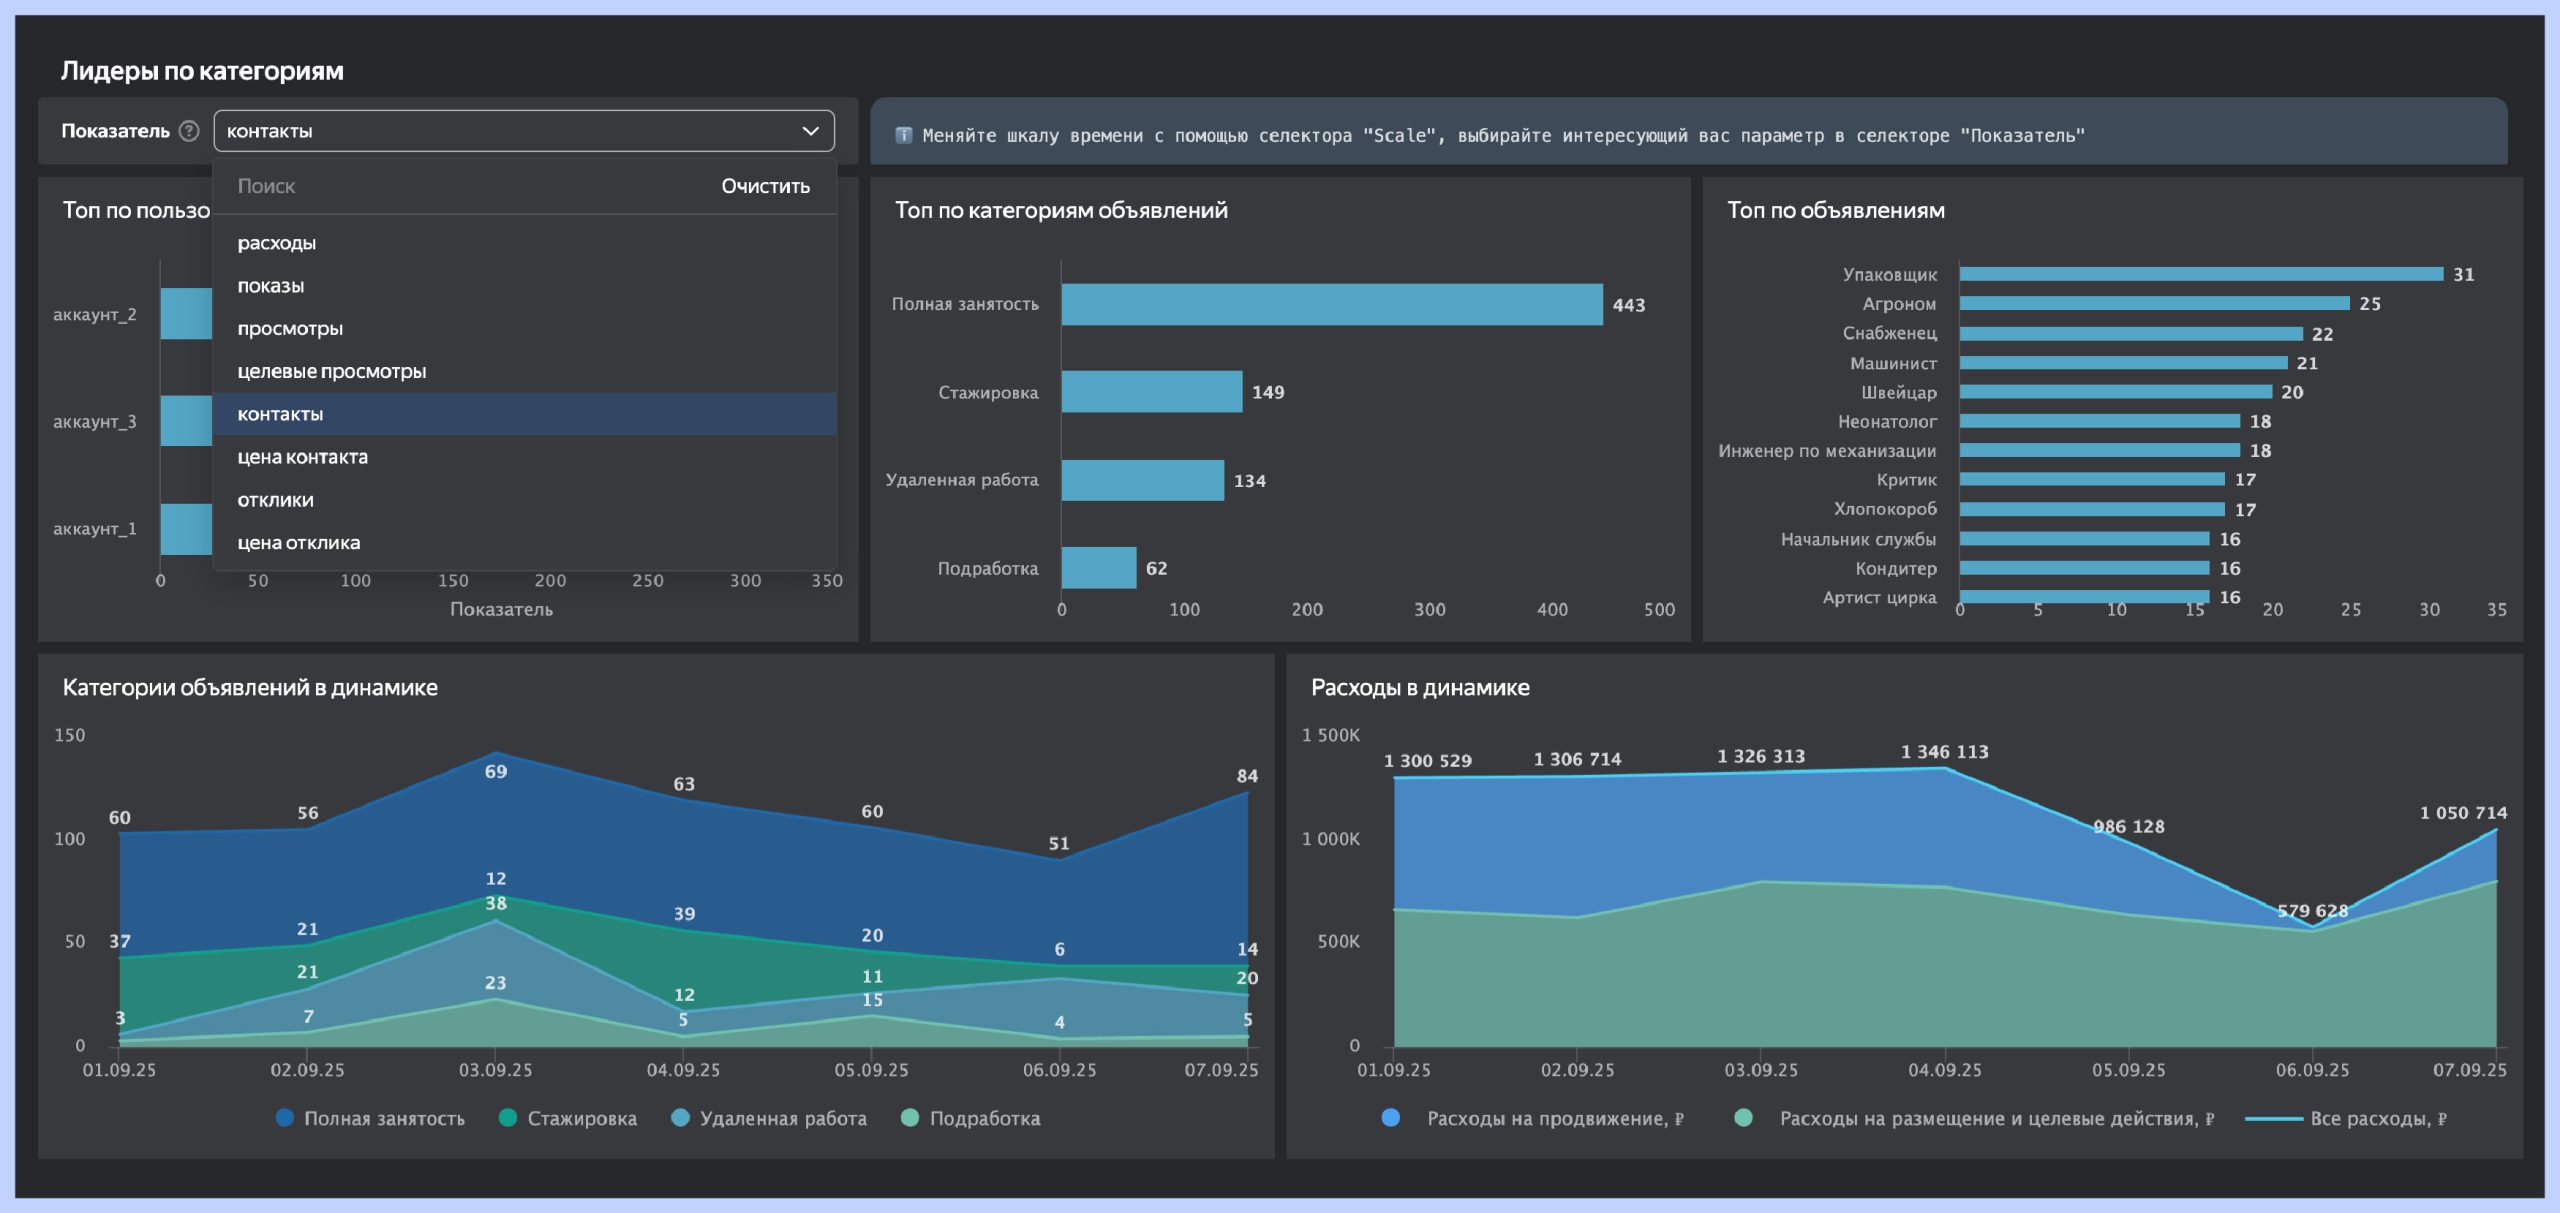The height and width of the screenshot is (1213, 2560).
Task: Choose отклики option in the list
Action: coord(276,500)
